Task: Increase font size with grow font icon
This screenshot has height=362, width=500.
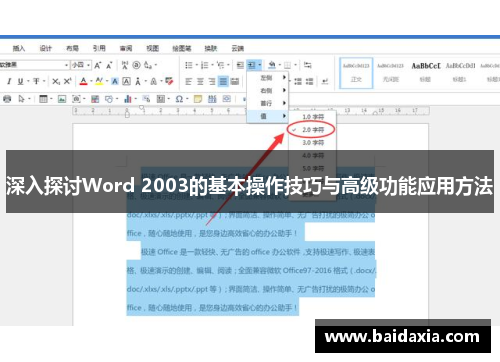Action: pos(98,65)
